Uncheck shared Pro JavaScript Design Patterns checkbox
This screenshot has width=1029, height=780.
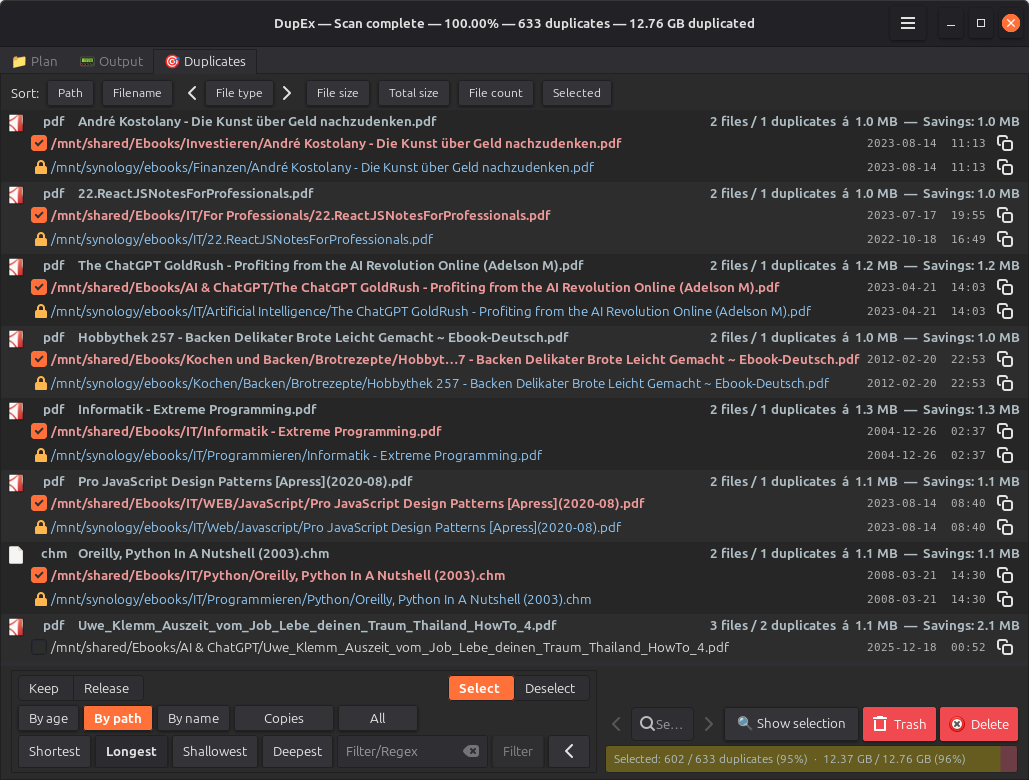[39, 503]
